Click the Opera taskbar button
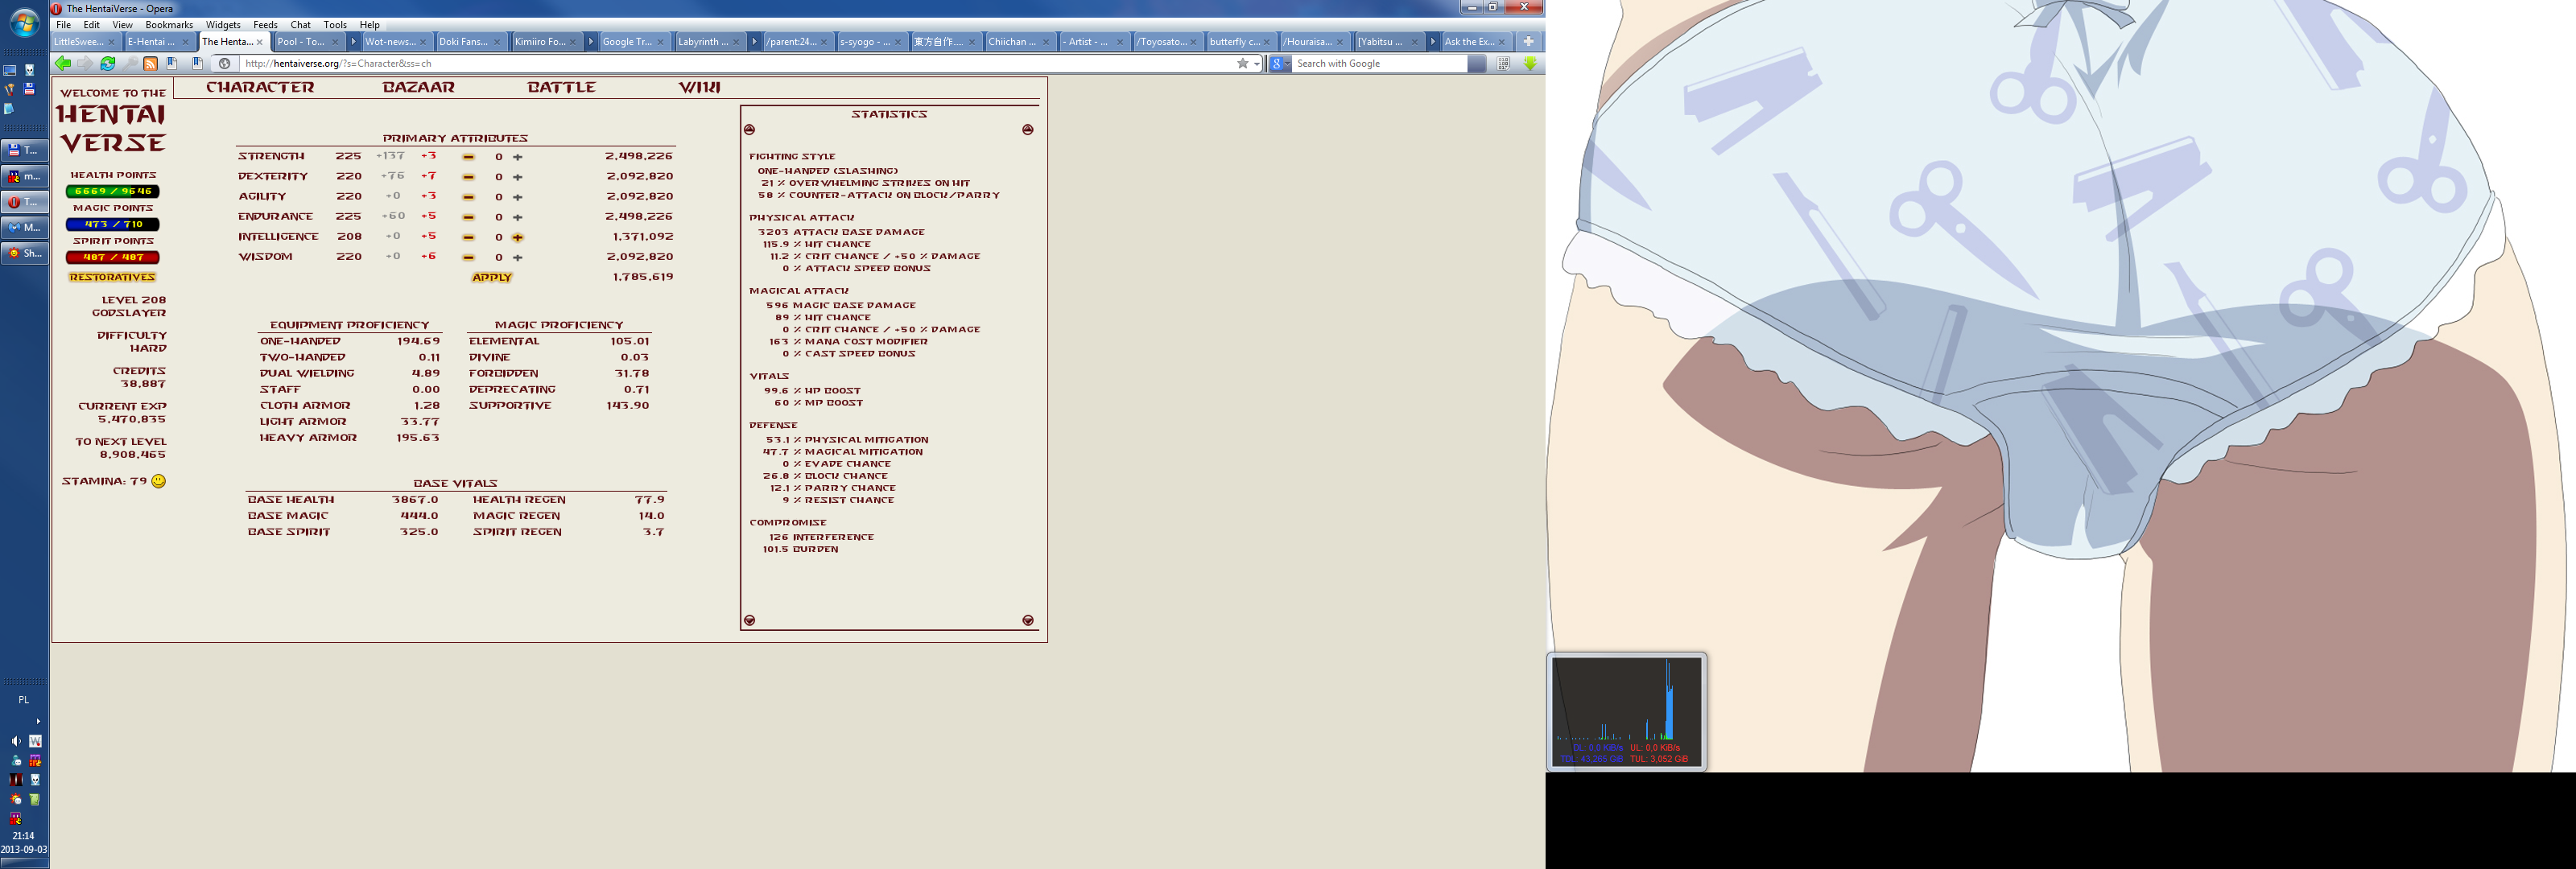This screenshot has height=869, width=2576. [x=24, y=202]
